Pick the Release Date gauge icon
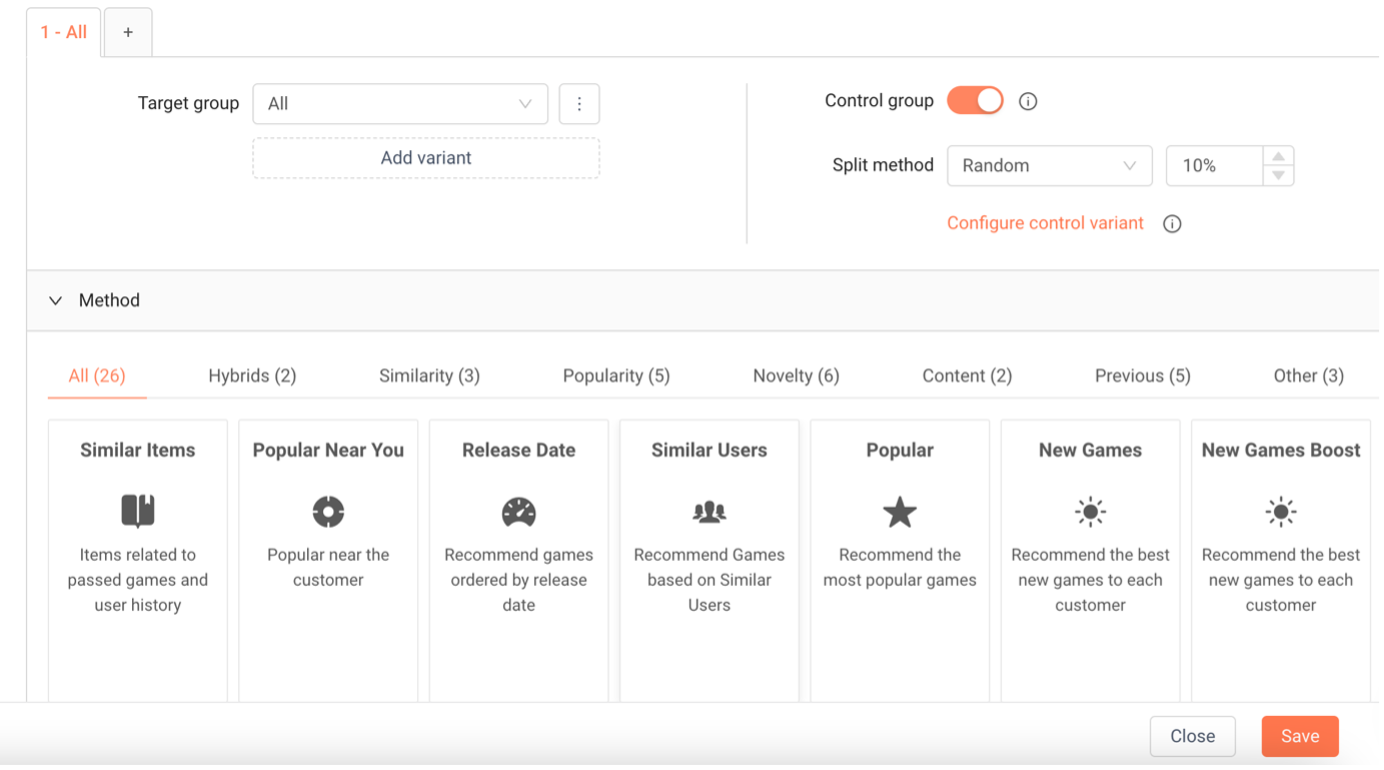 click(x=519, y=512)
